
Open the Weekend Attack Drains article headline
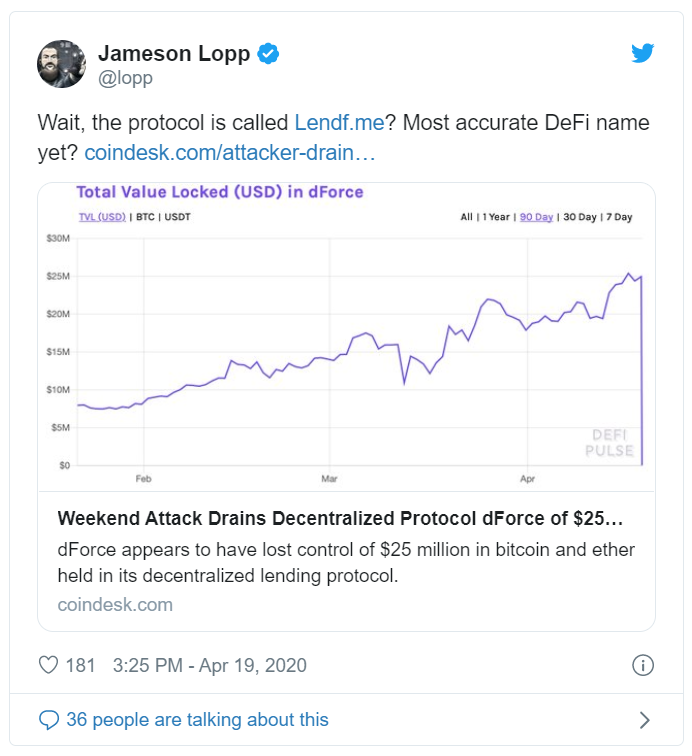pyautogui.click(x=340, y=519)
